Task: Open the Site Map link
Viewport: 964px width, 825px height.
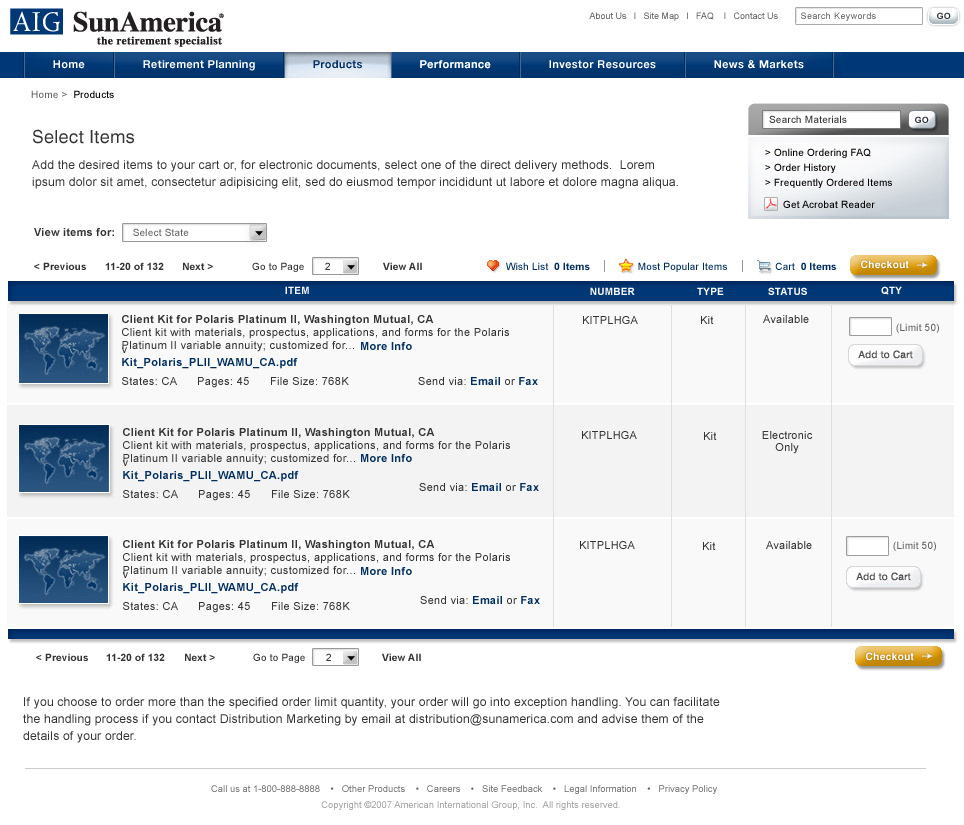Action: click(x=661, y=16)
